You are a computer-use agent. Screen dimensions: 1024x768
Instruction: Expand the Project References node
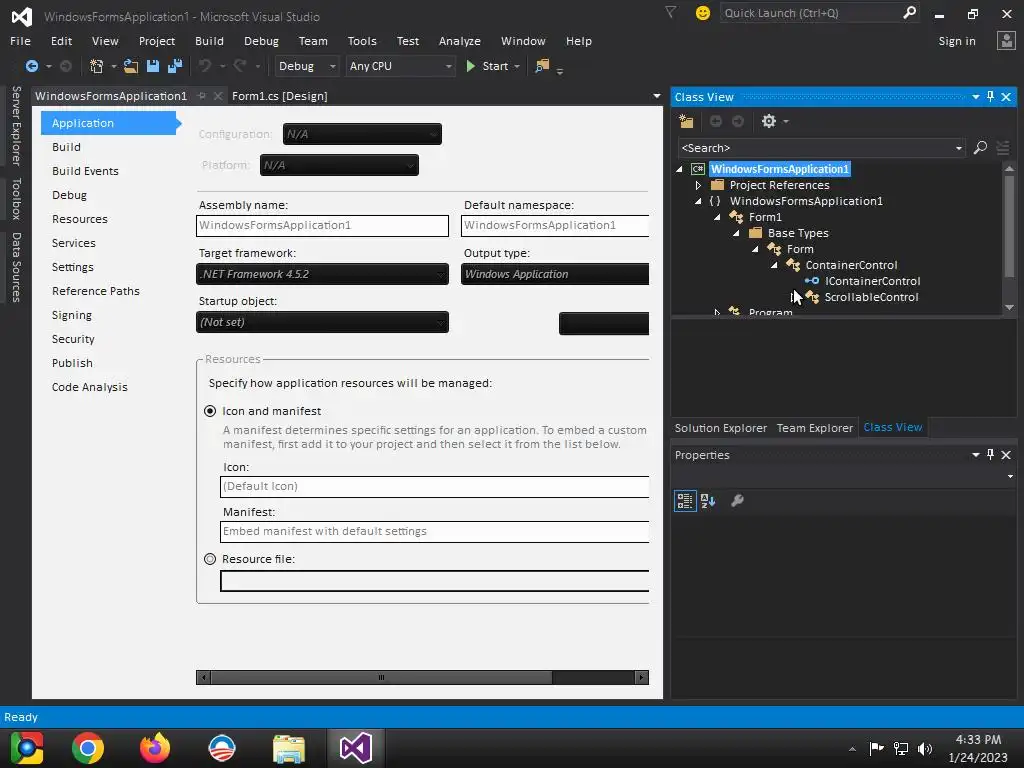[698, 185]
